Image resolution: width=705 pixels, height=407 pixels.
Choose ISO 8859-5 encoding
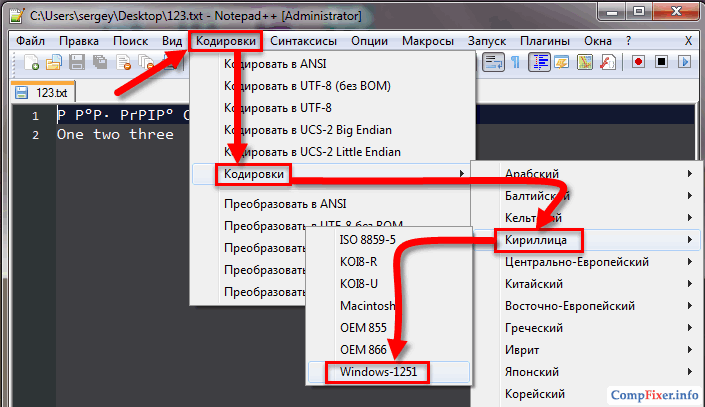[389, 240]
